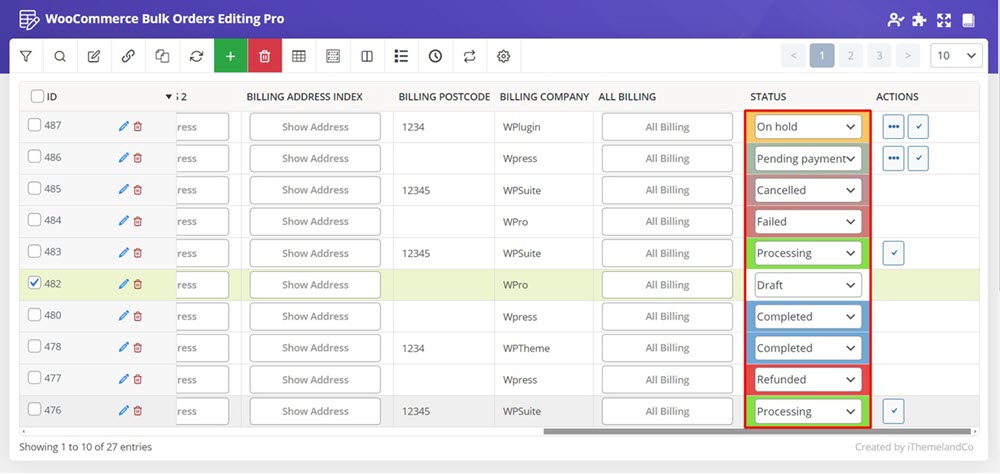Click the user account icon in header
The image size is (1000, 474).
pyautogui.click(x=895, y=20)
